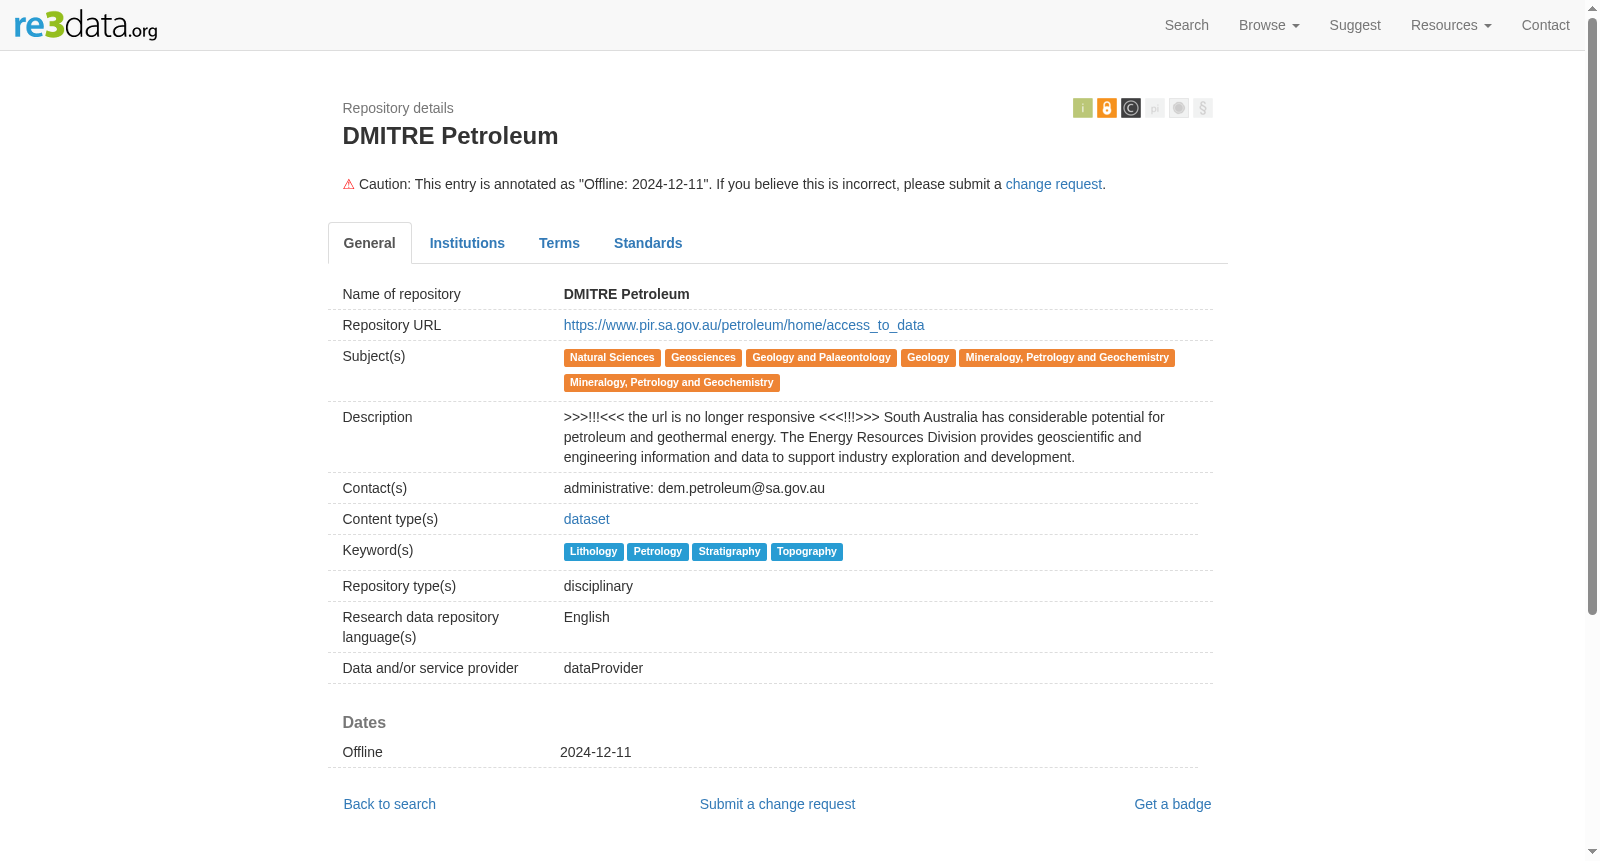Image resolution: width=1600 pixels, height=861 pixels.
Task: Click the greyed-out 'pi' persistent identifier icon
Action: tap(1154, 108)
